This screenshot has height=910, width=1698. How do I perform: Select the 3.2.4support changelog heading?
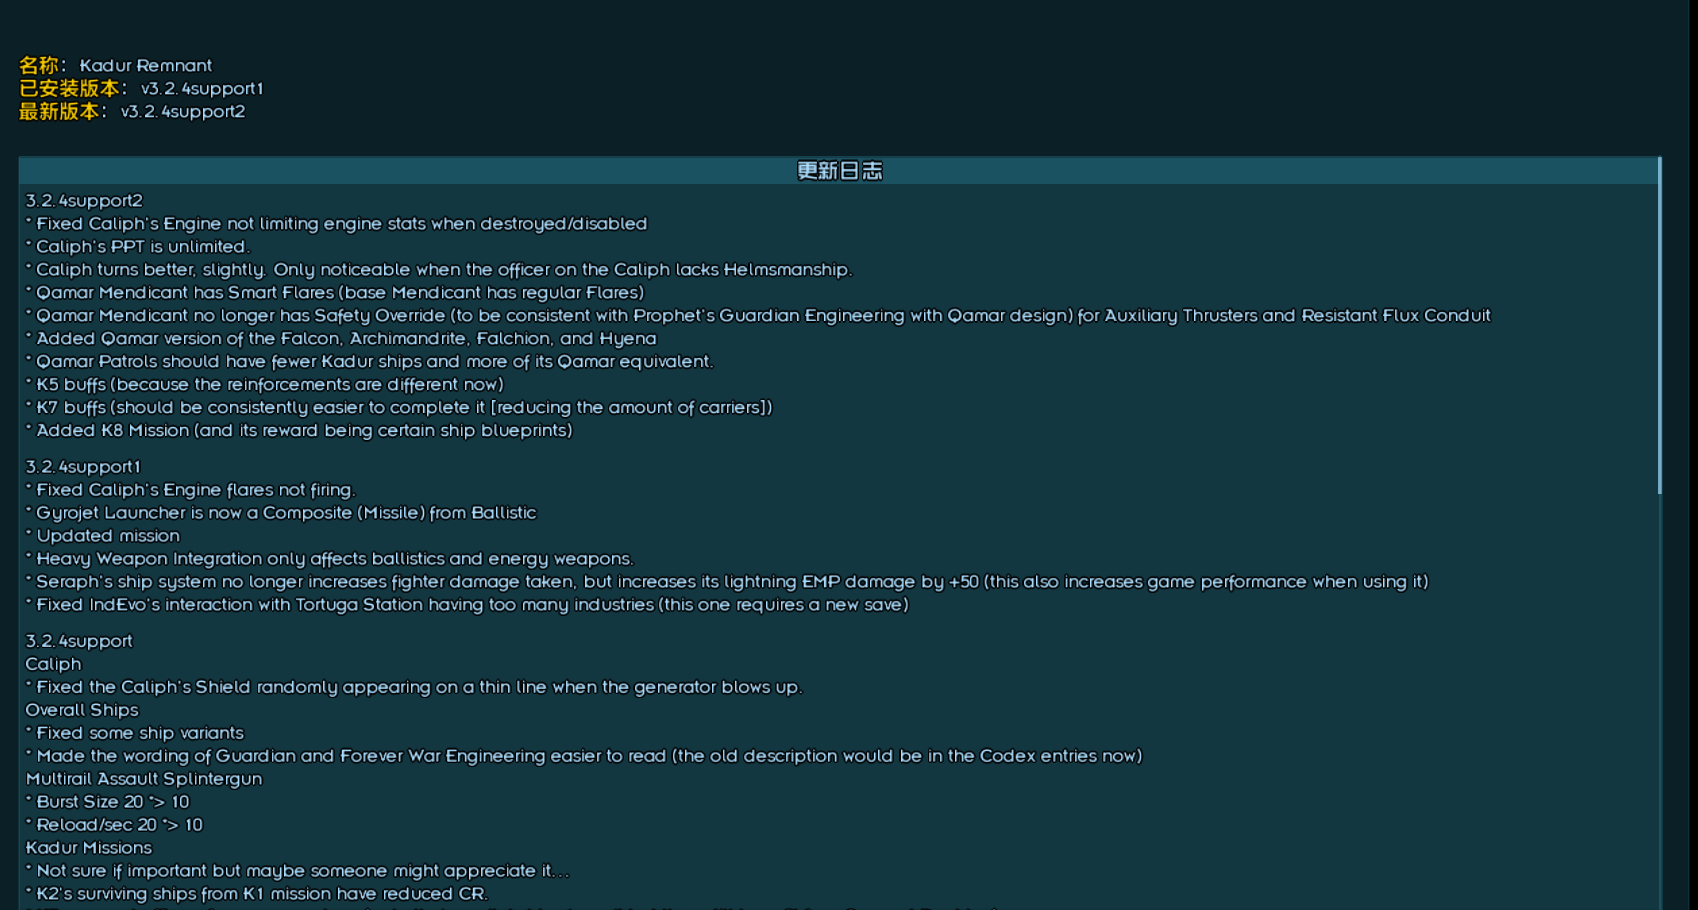79,641
